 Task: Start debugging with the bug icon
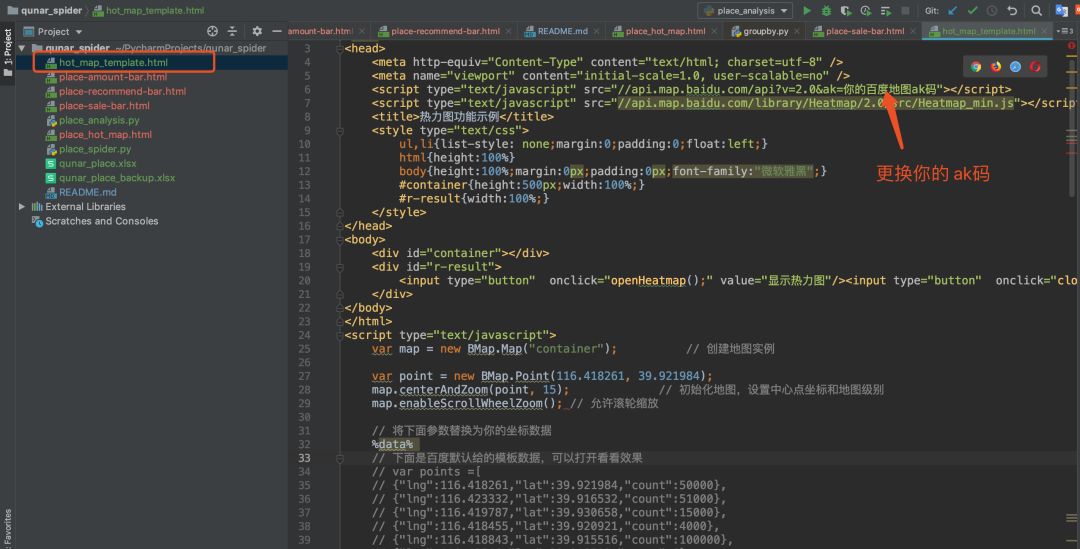pyautogui.click(x=826, y=11)
